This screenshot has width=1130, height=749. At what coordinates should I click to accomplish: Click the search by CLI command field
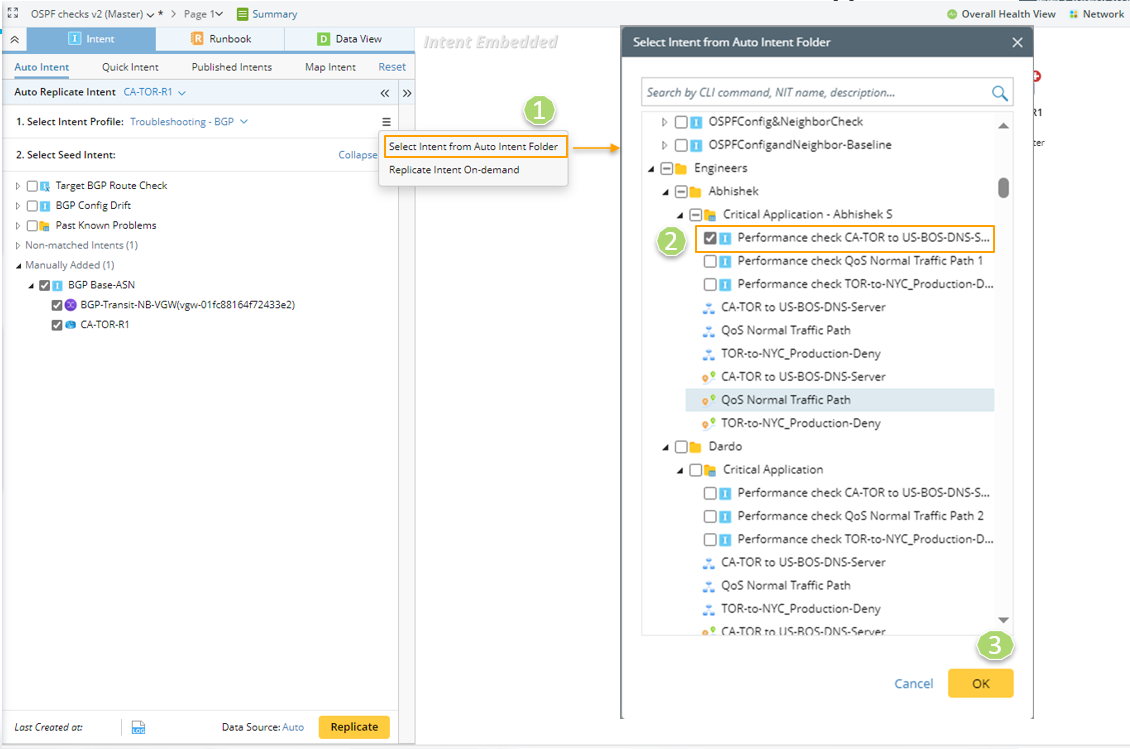pos(815,93)
